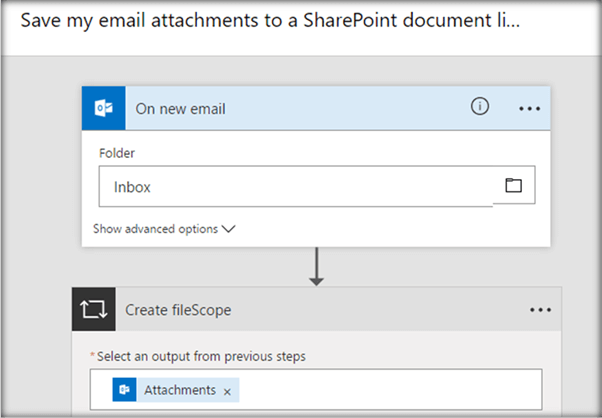
Task: Click the Inbox folder input field
Action: pyautogui.click(x=295, y=186)
